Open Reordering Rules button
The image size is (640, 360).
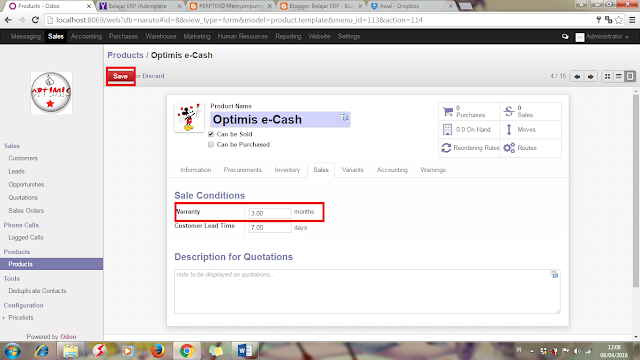coord(469,148)
